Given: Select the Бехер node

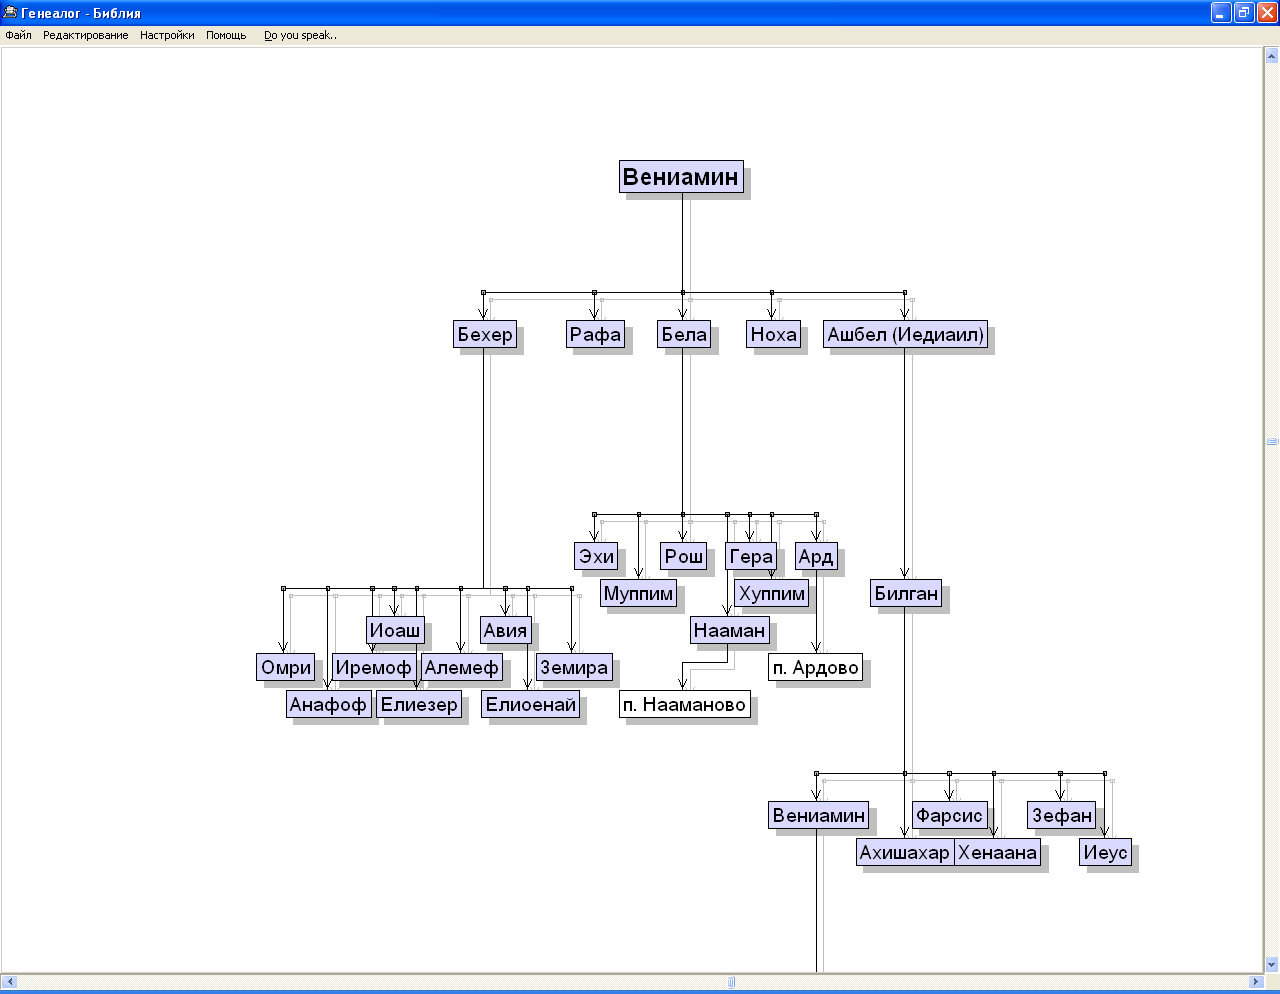Looking at the screenshot, I should point(485,334).
